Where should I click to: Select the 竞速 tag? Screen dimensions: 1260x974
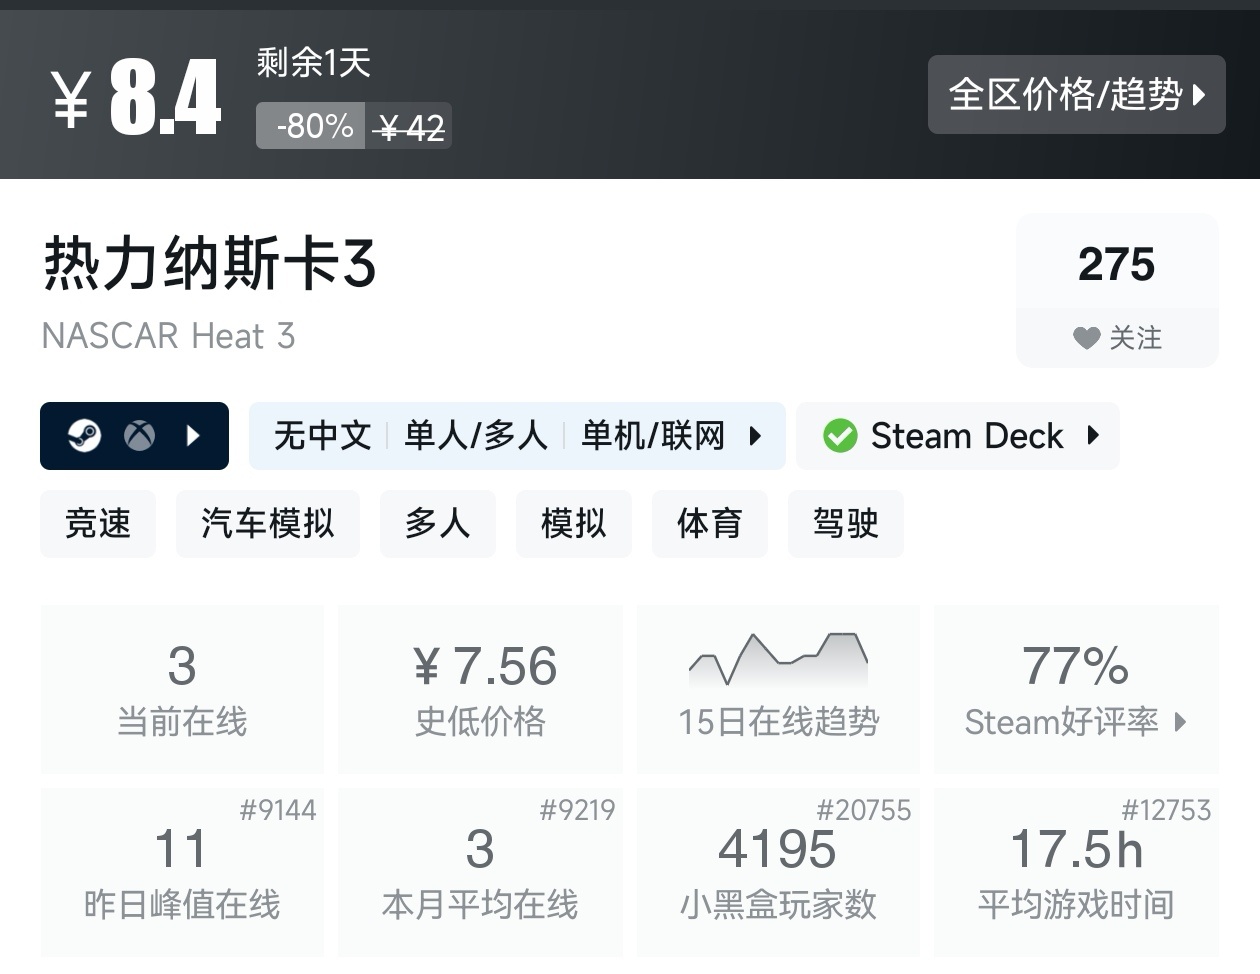(x=98, y=523)
